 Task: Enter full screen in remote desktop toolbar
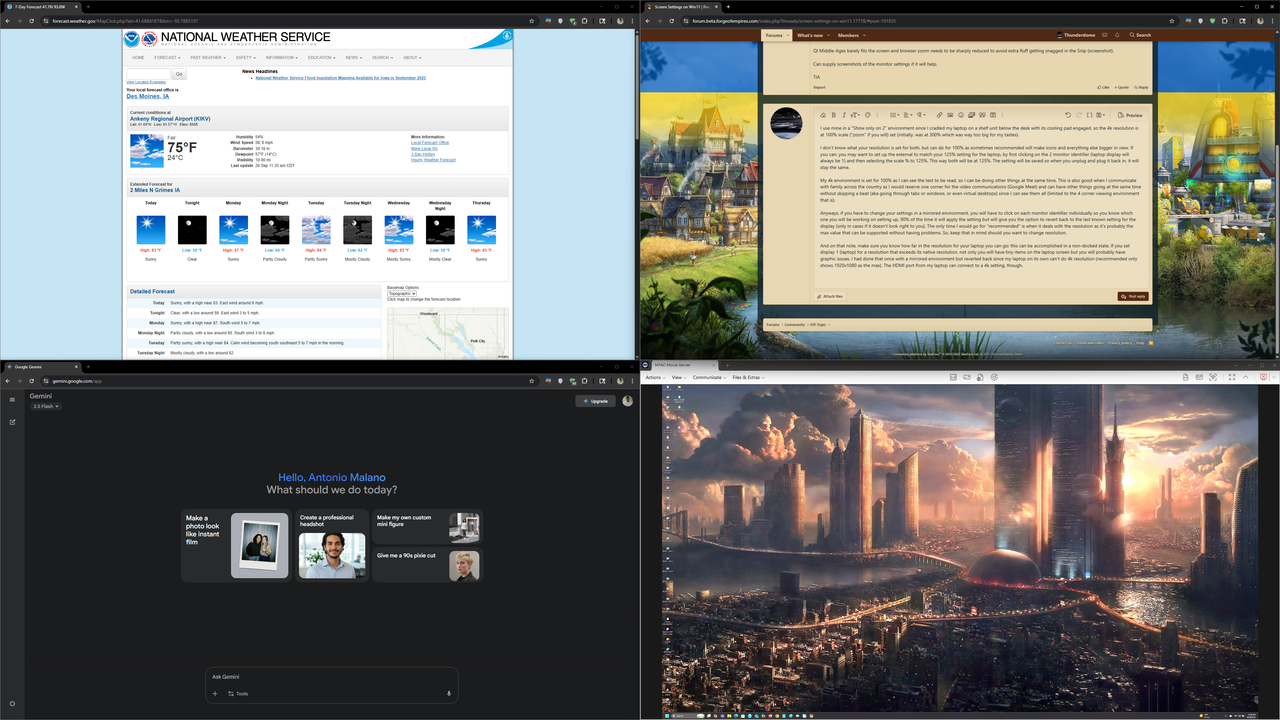pos(1231,377)
